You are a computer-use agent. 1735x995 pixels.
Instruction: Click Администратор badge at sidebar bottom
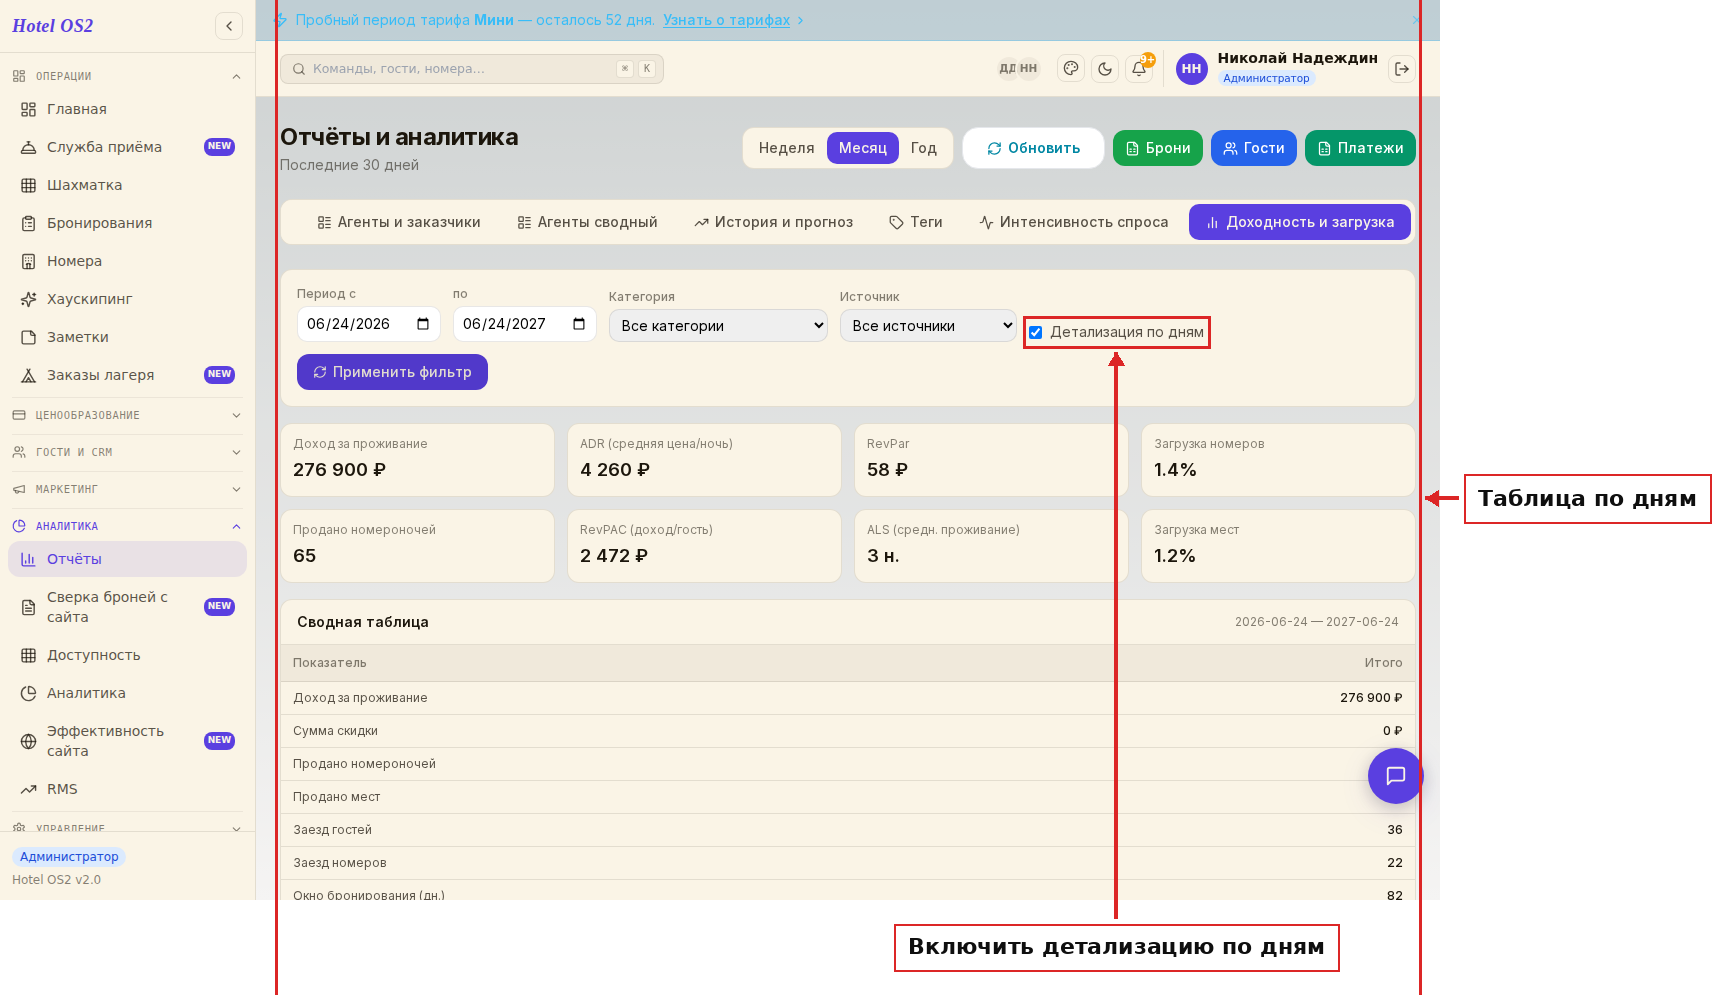click(x=69, y=857)
